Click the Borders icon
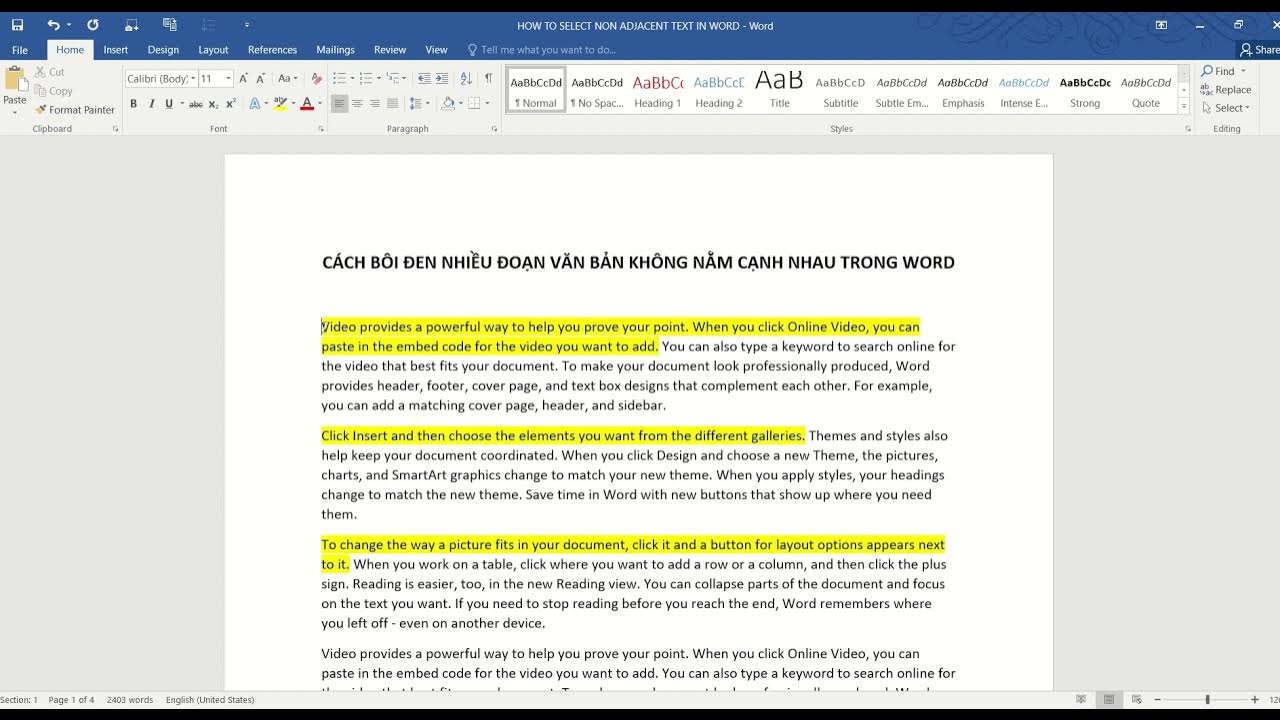 pos(475,104)
